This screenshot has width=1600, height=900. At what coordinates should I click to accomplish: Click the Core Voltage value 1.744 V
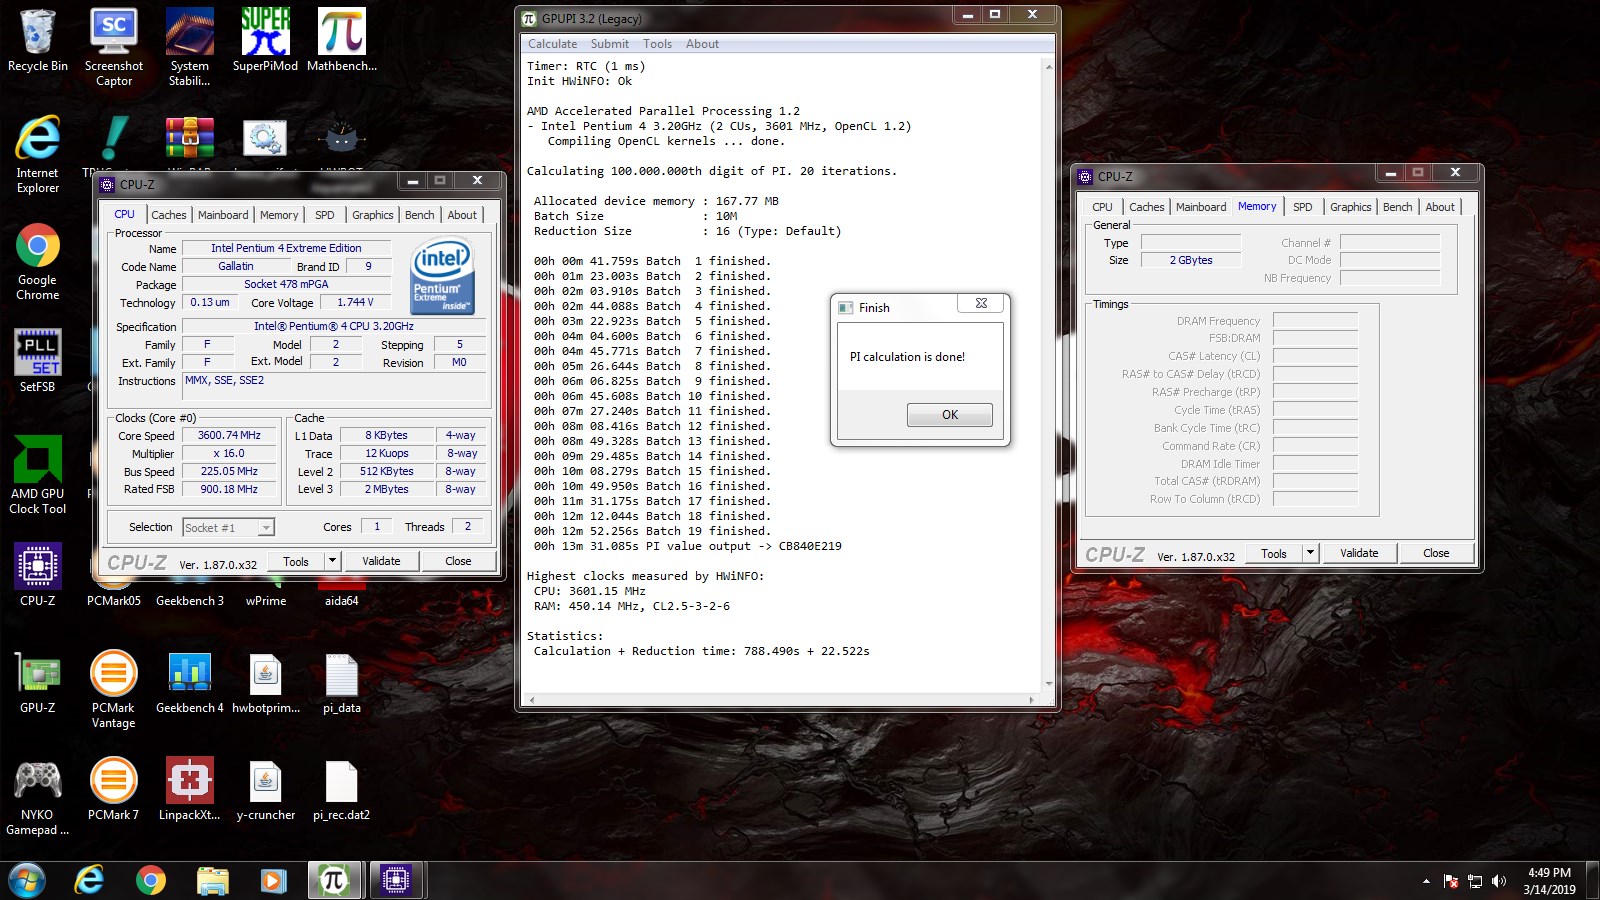(355, 302)
